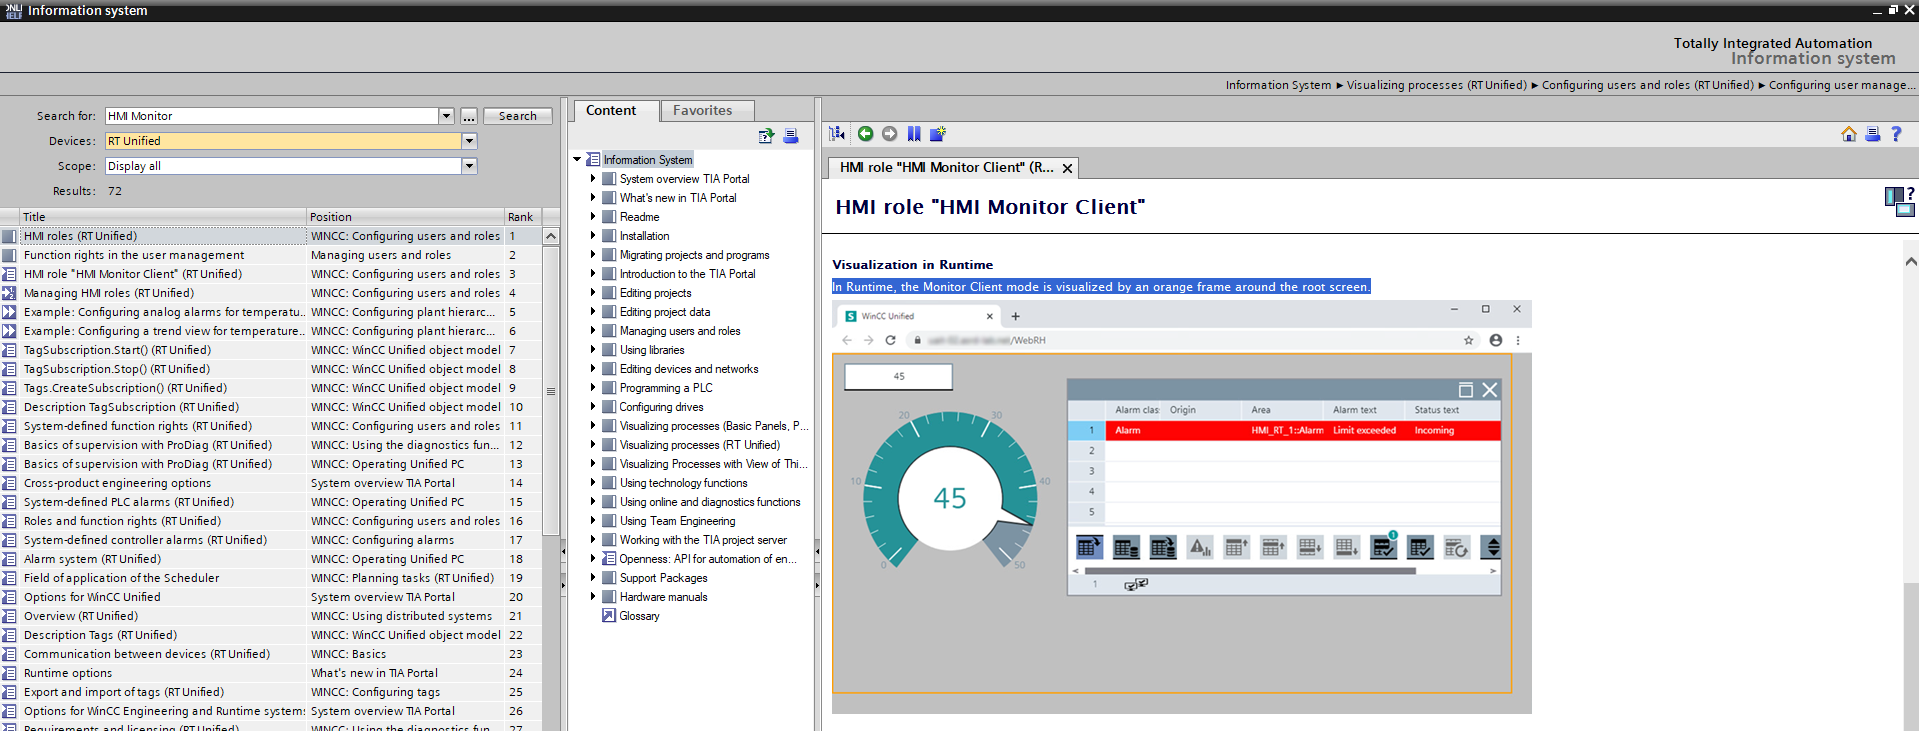The width and height of the screenshot is (1919, 731).
Task: Click the blue bookmark favorites icon
Action: 914,134
